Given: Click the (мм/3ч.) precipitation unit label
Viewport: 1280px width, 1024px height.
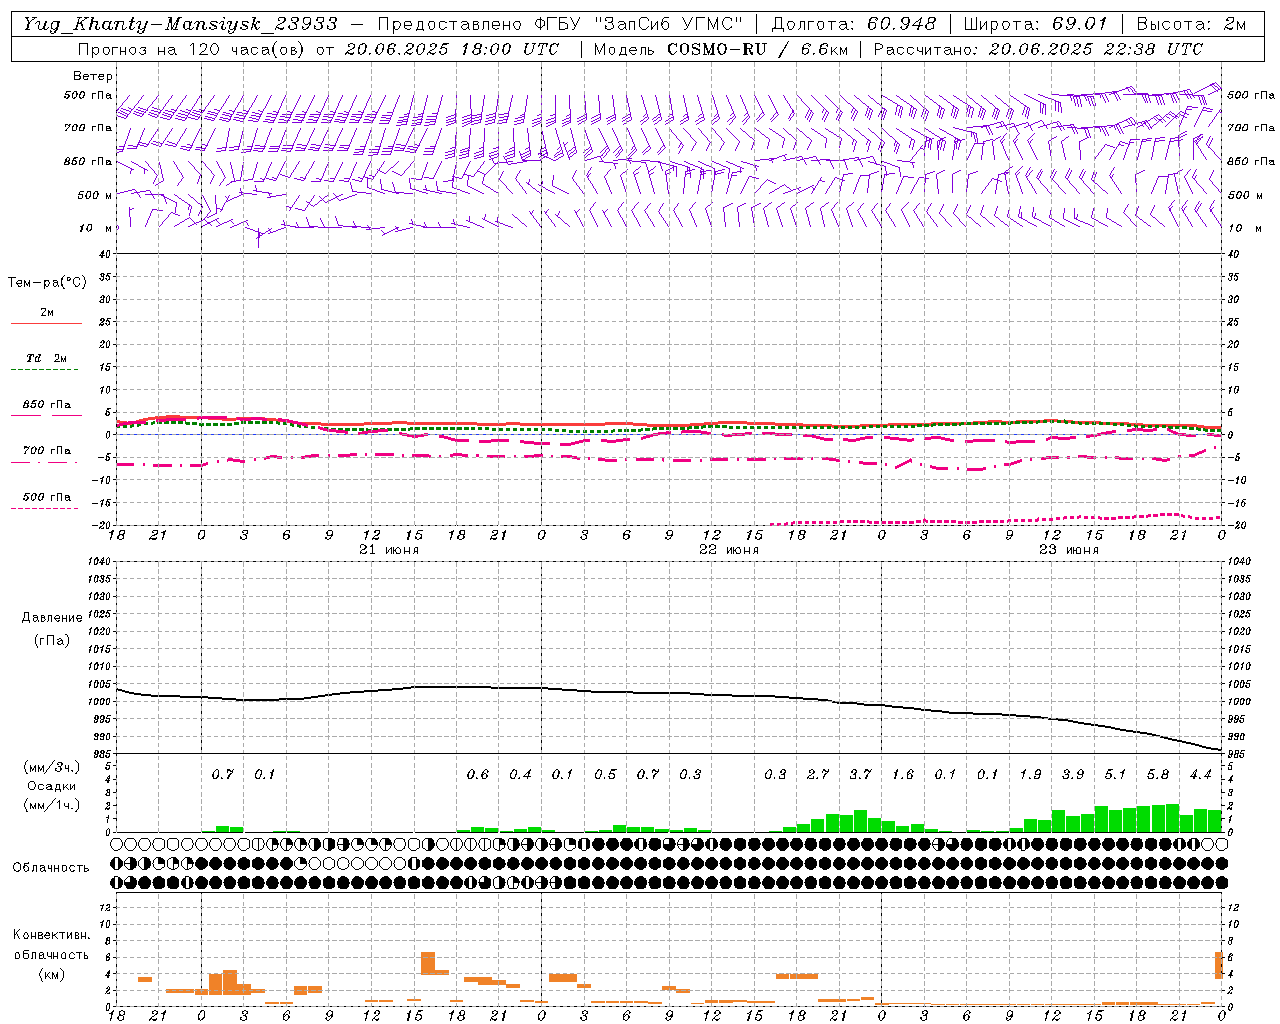Looking at the screenshot, I should click(51, 767).
